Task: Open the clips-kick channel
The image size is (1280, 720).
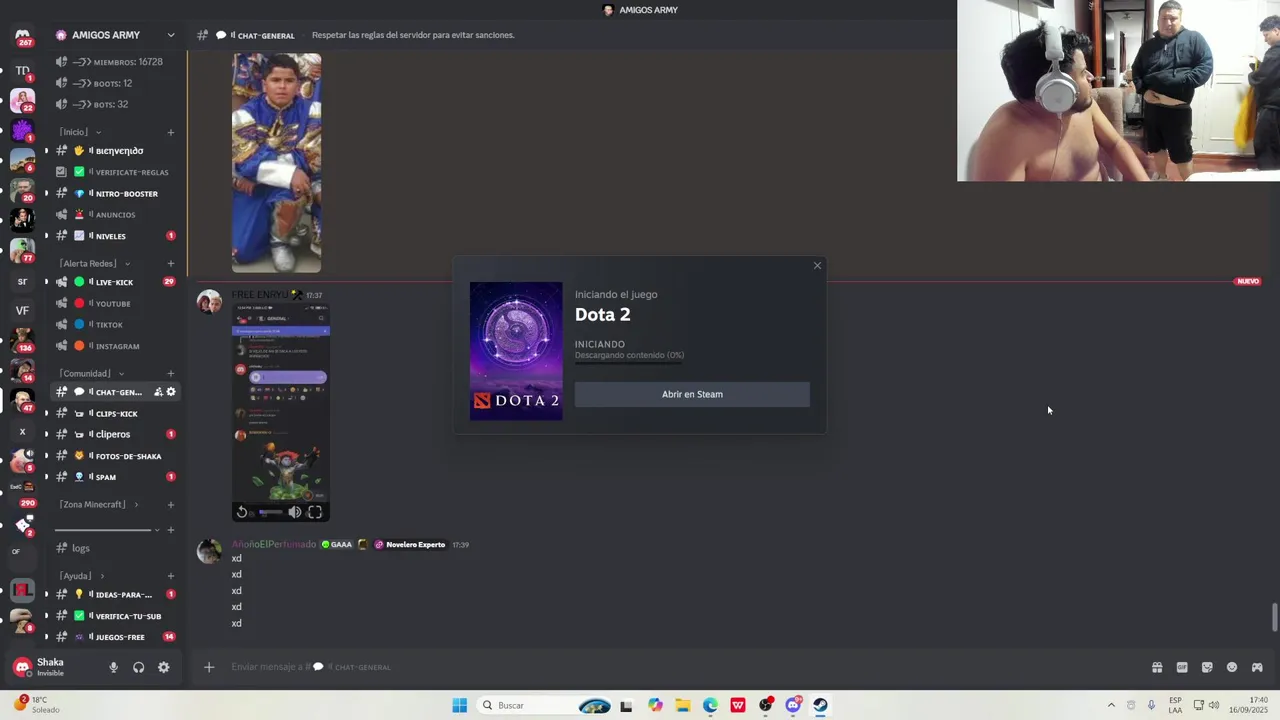Action: pyautogui.click(x=116, y=414)
